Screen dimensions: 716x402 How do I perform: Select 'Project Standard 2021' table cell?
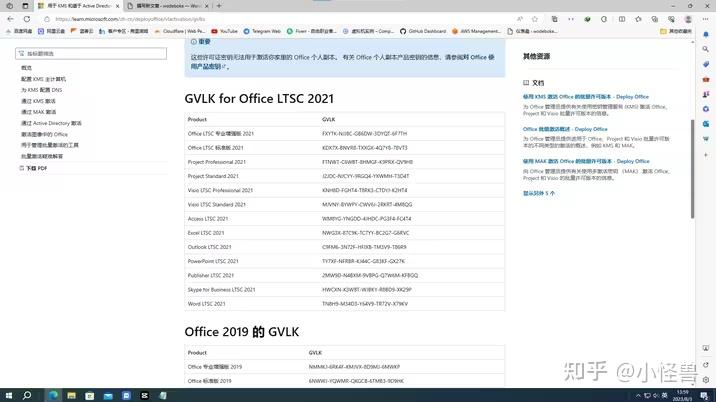pyautogui.click(x=213, y=176)
